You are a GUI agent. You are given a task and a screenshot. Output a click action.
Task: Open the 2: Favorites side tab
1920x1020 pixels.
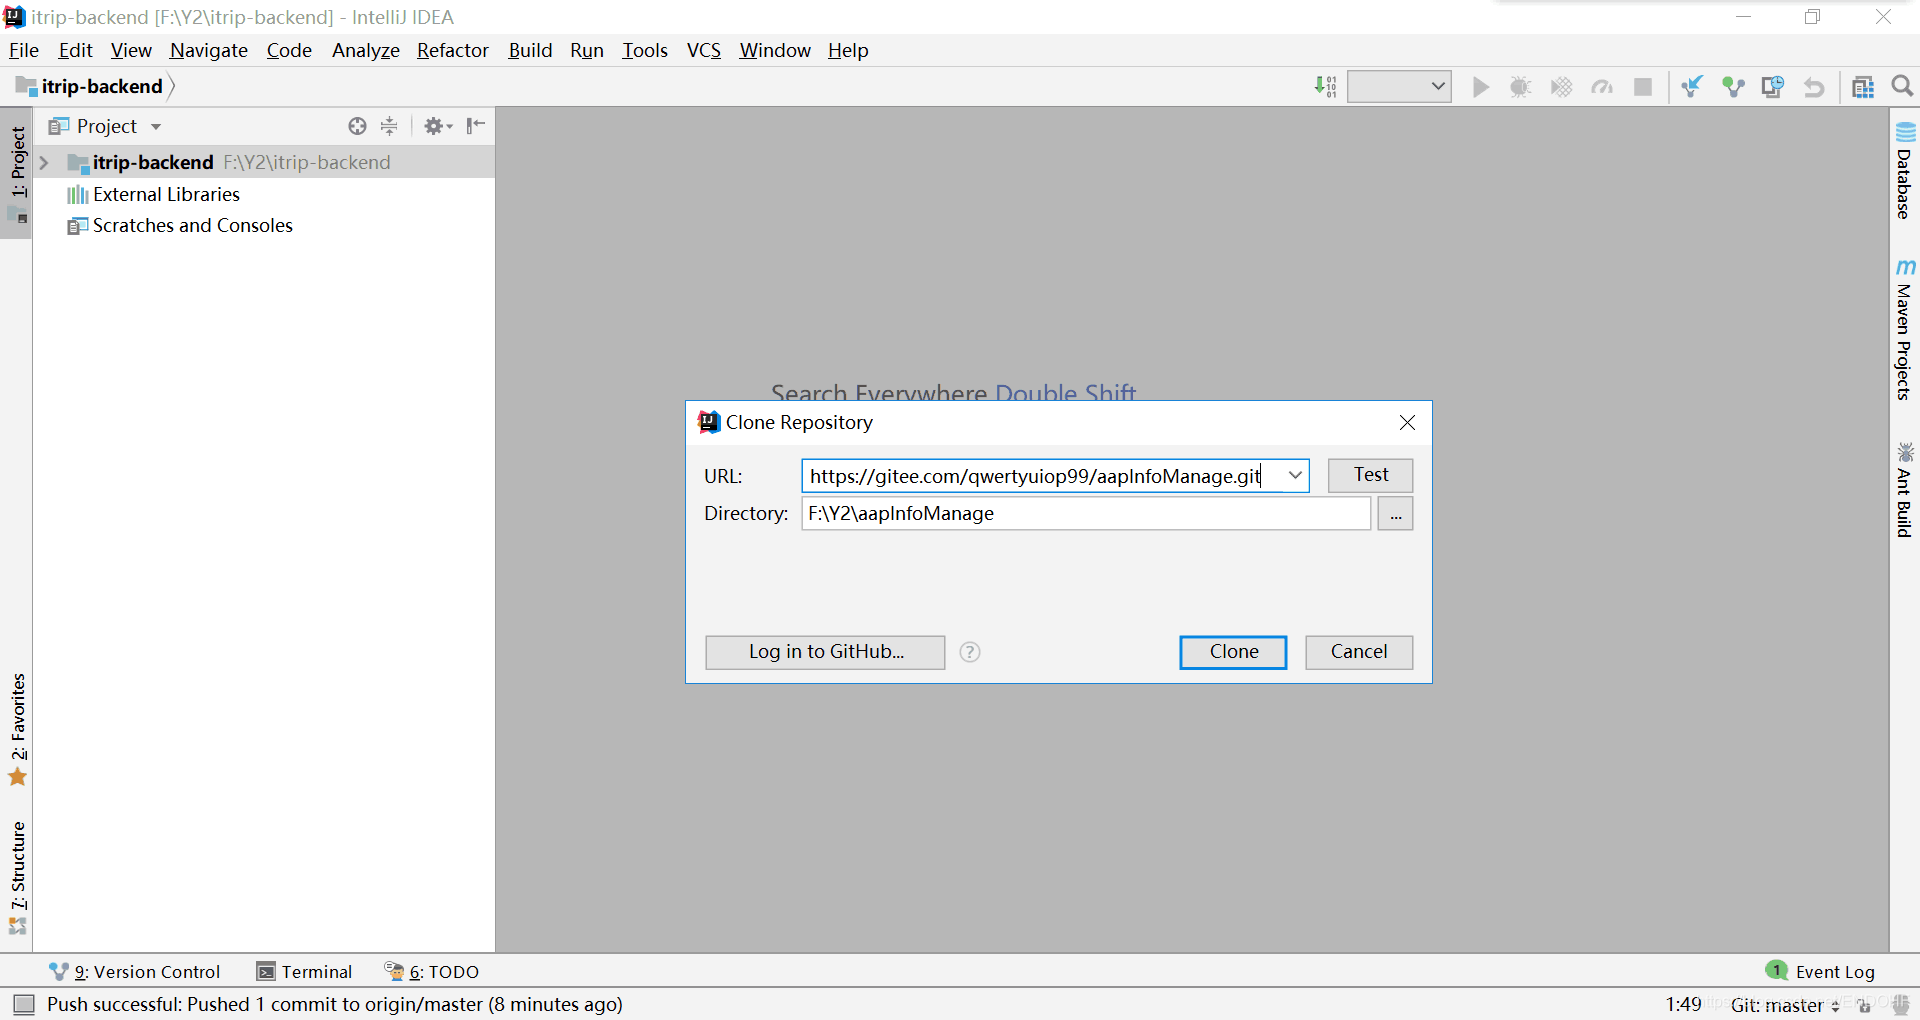pos(17,730)
